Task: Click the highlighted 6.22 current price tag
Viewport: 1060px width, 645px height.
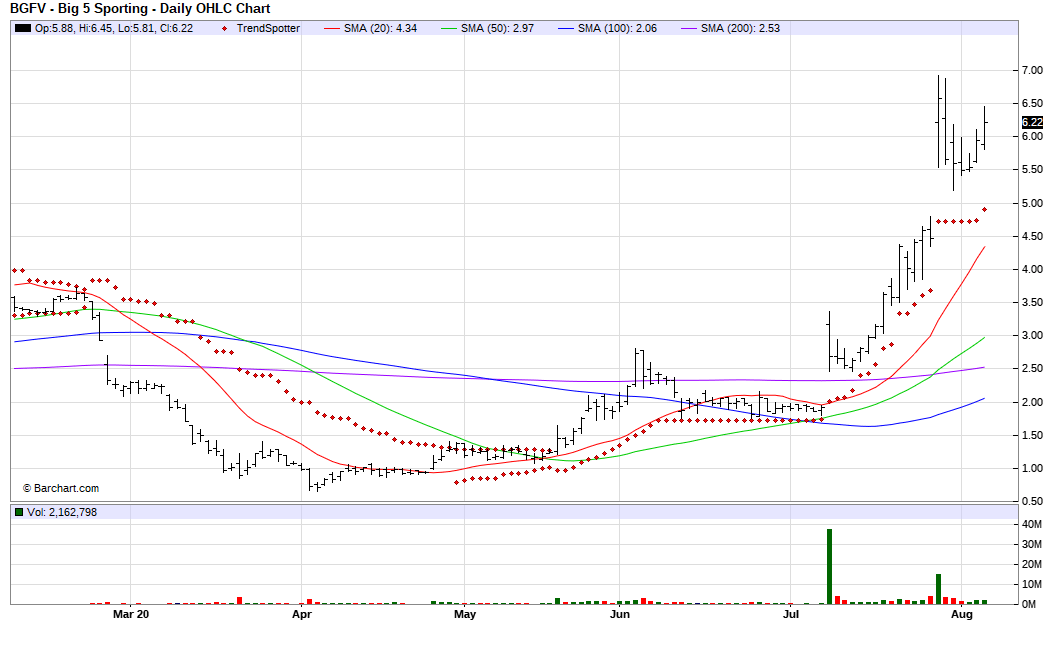Action: (1032, 122)
